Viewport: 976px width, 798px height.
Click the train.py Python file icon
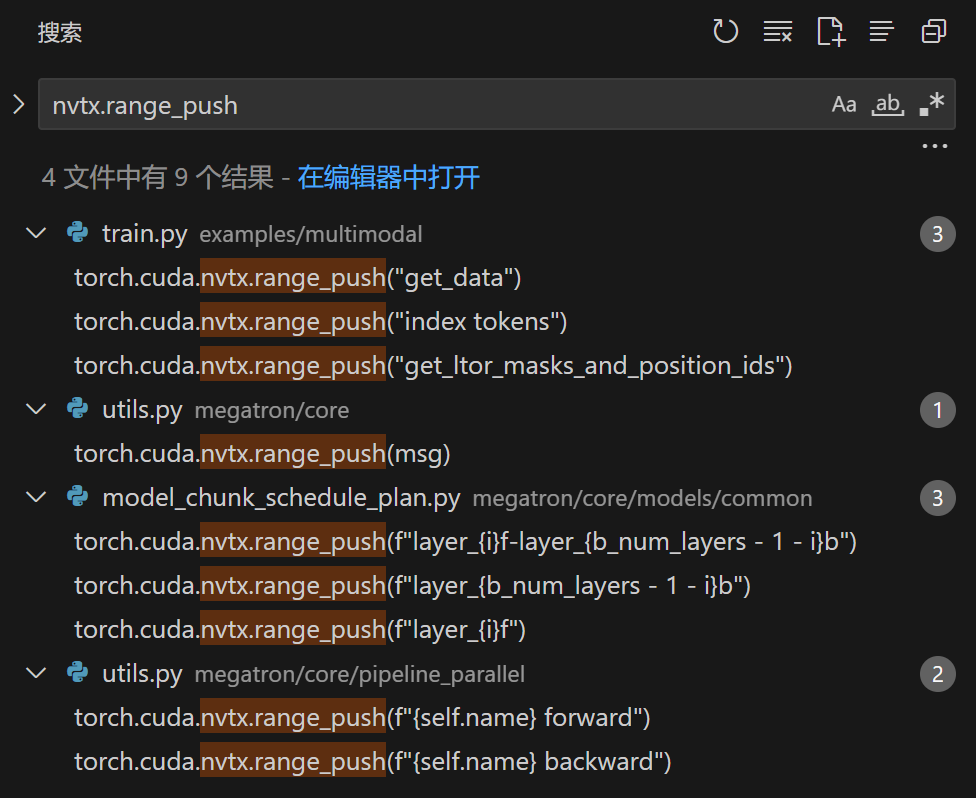78,234
